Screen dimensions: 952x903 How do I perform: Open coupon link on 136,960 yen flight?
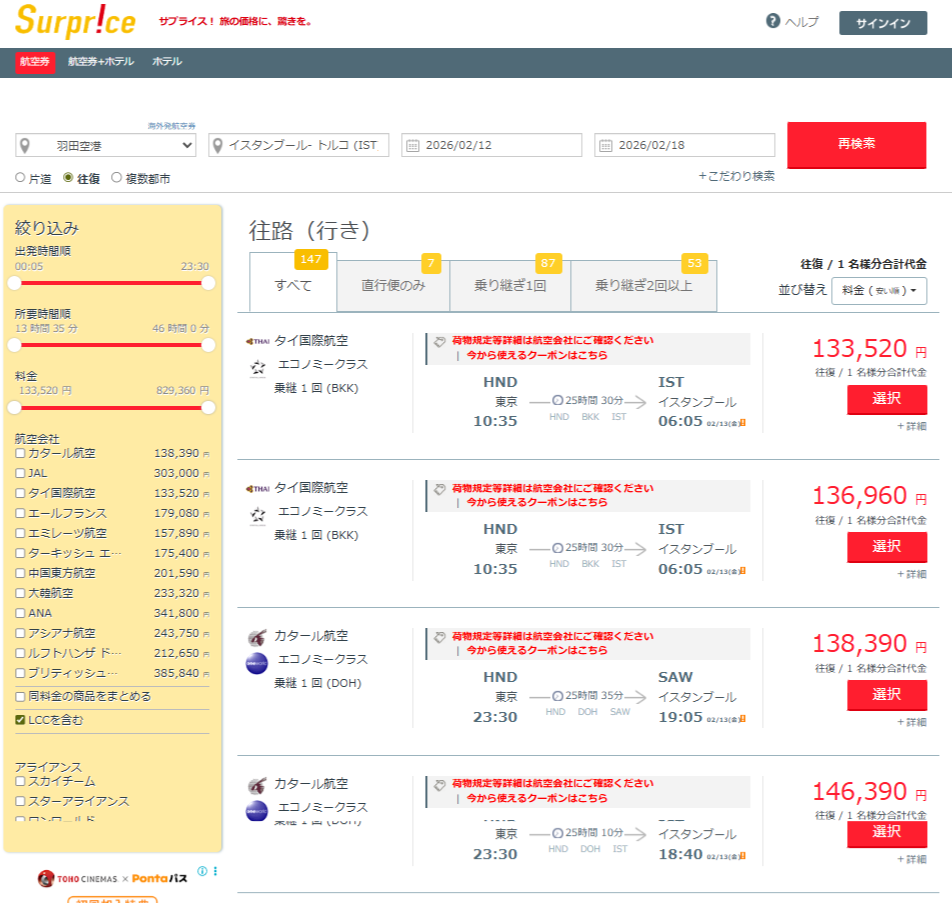[537, 503]
